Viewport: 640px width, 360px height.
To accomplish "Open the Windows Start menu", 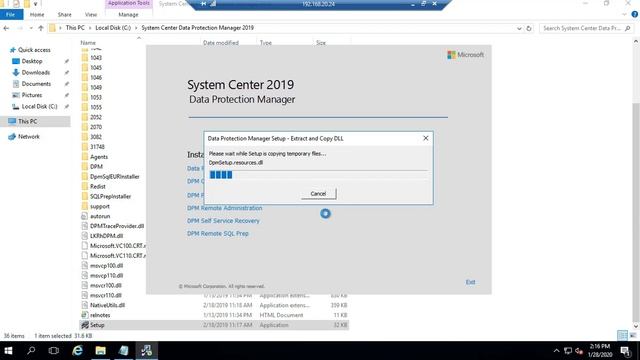I will click(x=8, y=351).
